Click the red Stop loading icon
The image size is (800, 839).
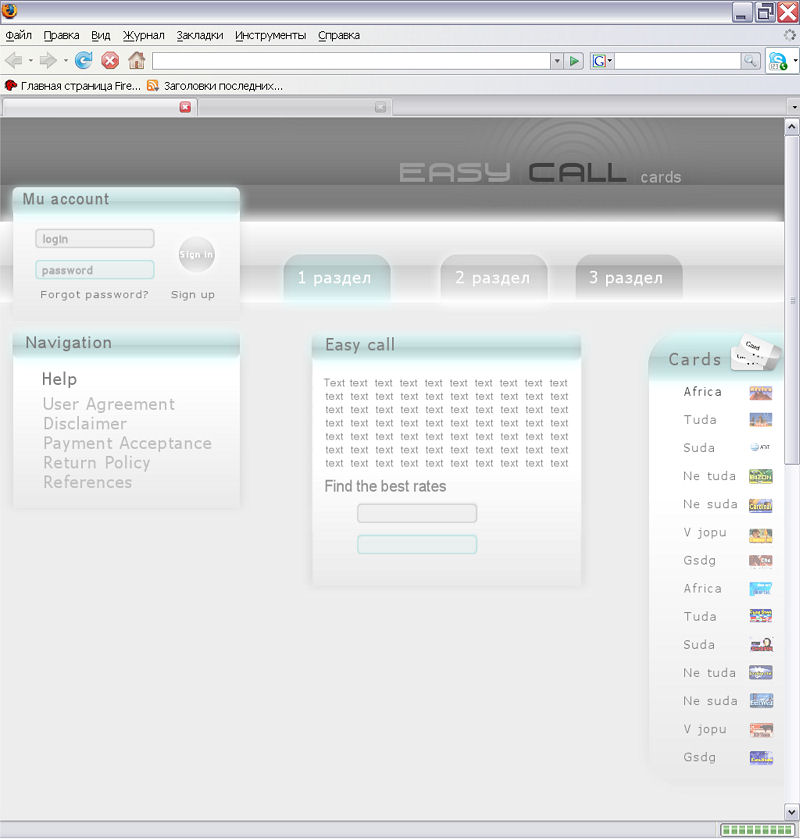pos(110,60)
